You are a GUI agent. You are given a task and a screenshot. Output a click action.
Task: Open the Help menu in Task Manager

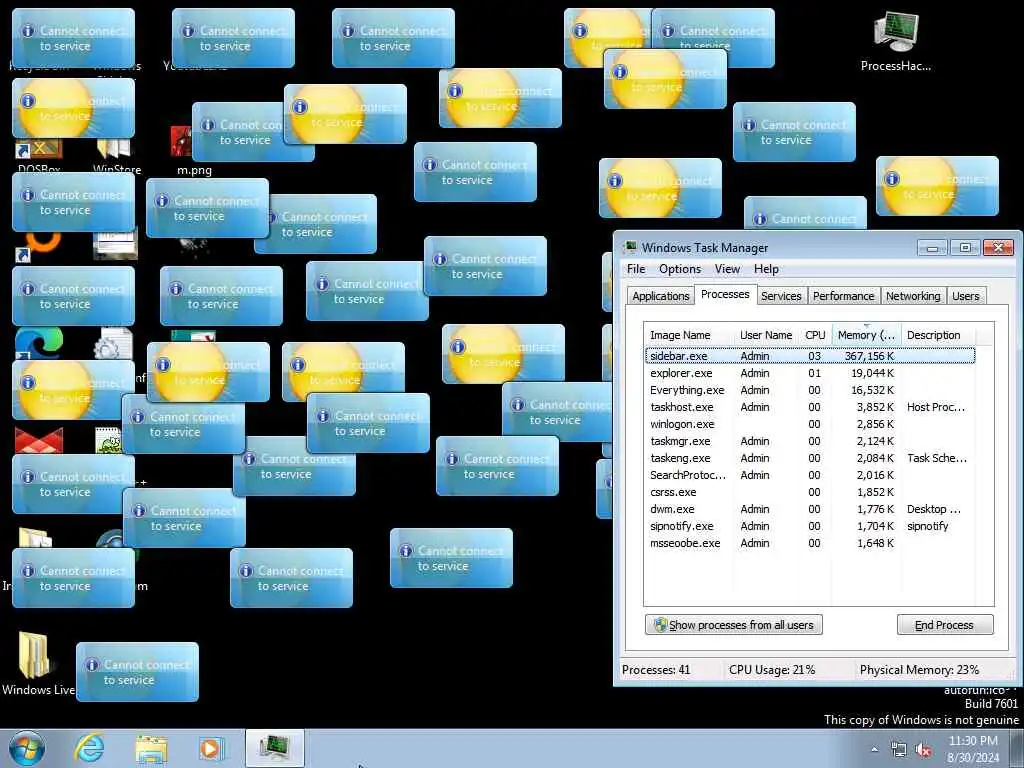click(766, 269)
